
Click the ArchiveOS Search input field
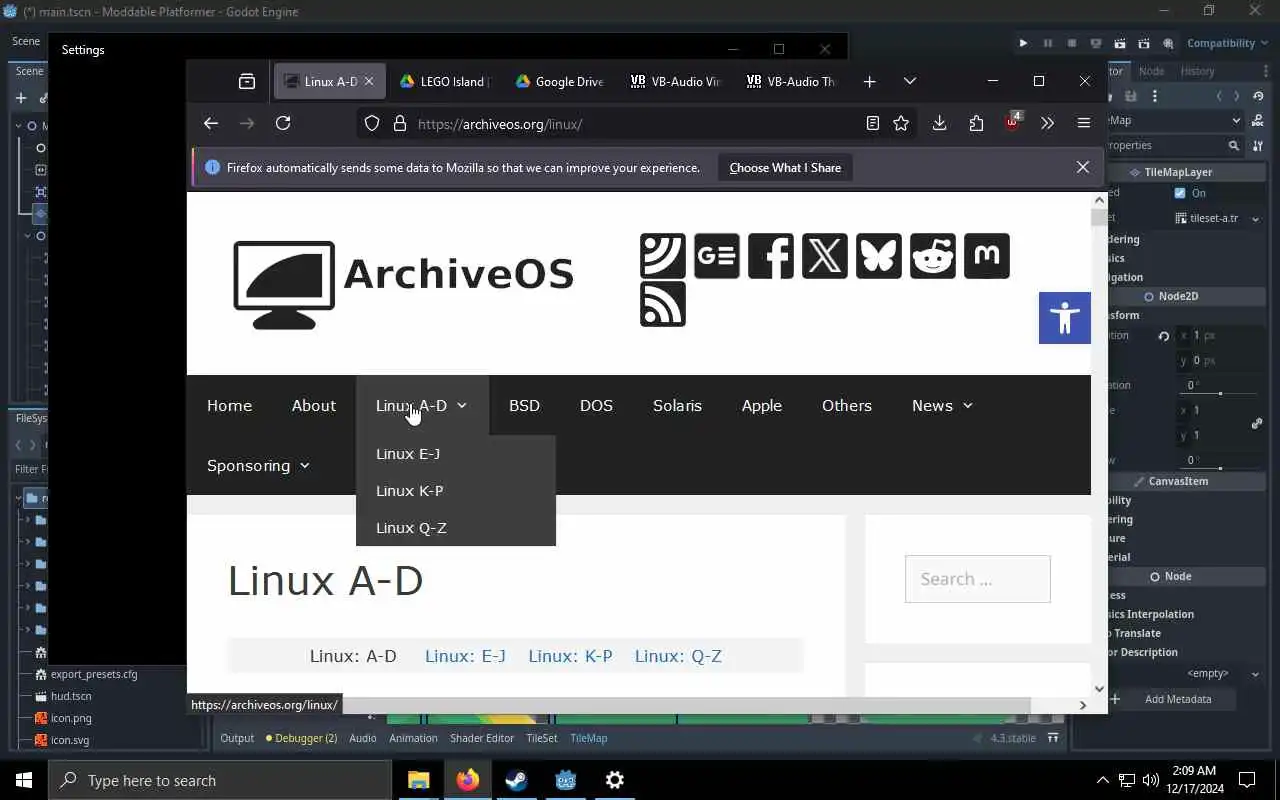(x=978, y=579)
